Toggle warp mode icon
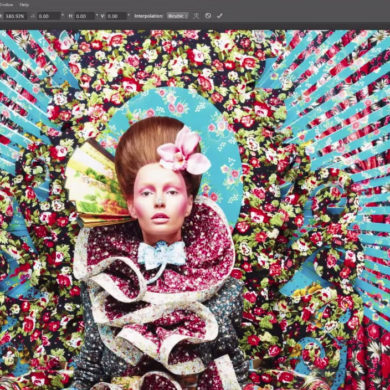This screenshot has width=390, height=390. click(196, 16)
